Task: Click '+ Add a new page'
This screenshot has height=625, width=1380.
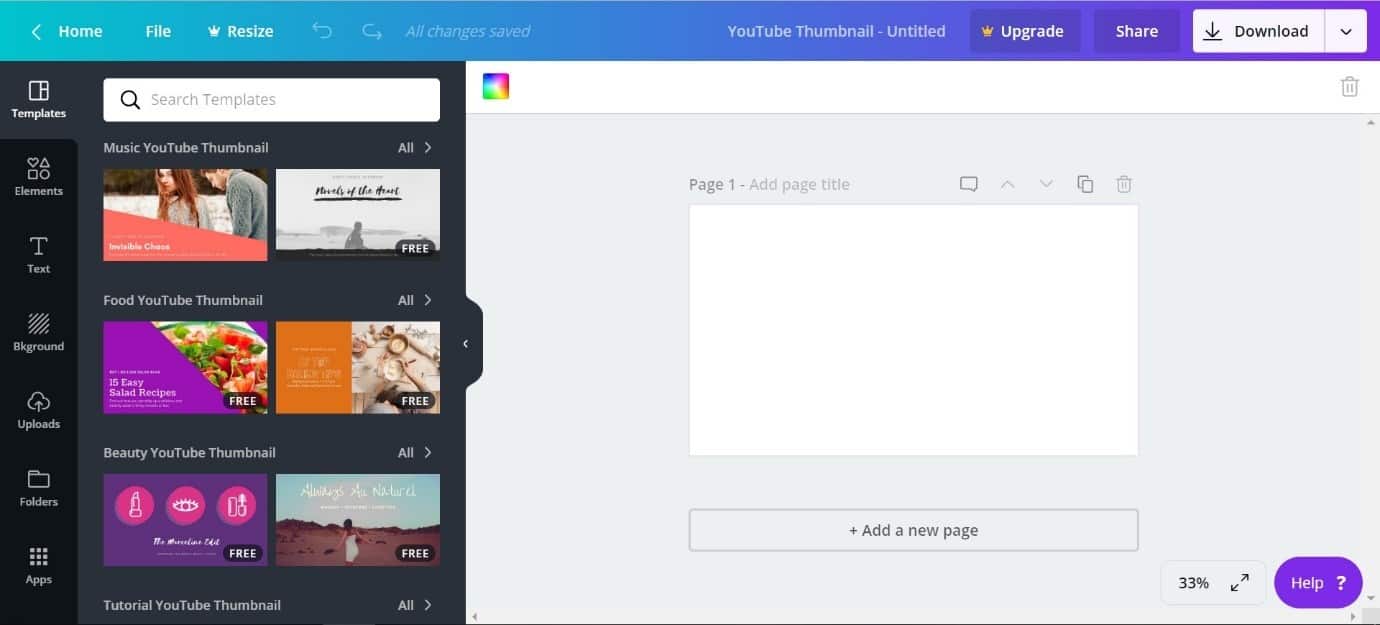Action: (x=913, y=530)
